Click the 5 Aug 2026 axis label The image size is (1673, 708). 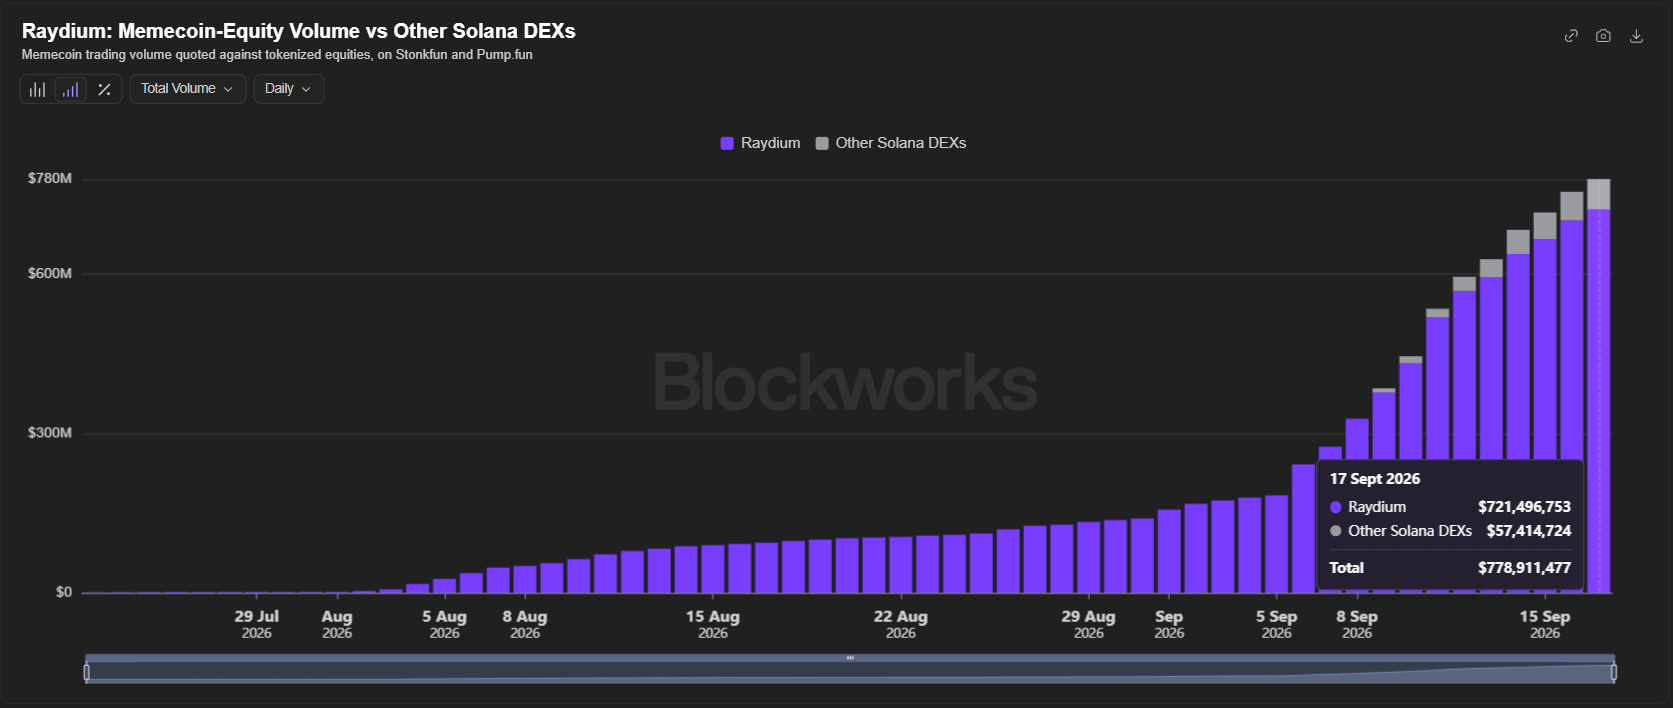click(x=444, y=624)
